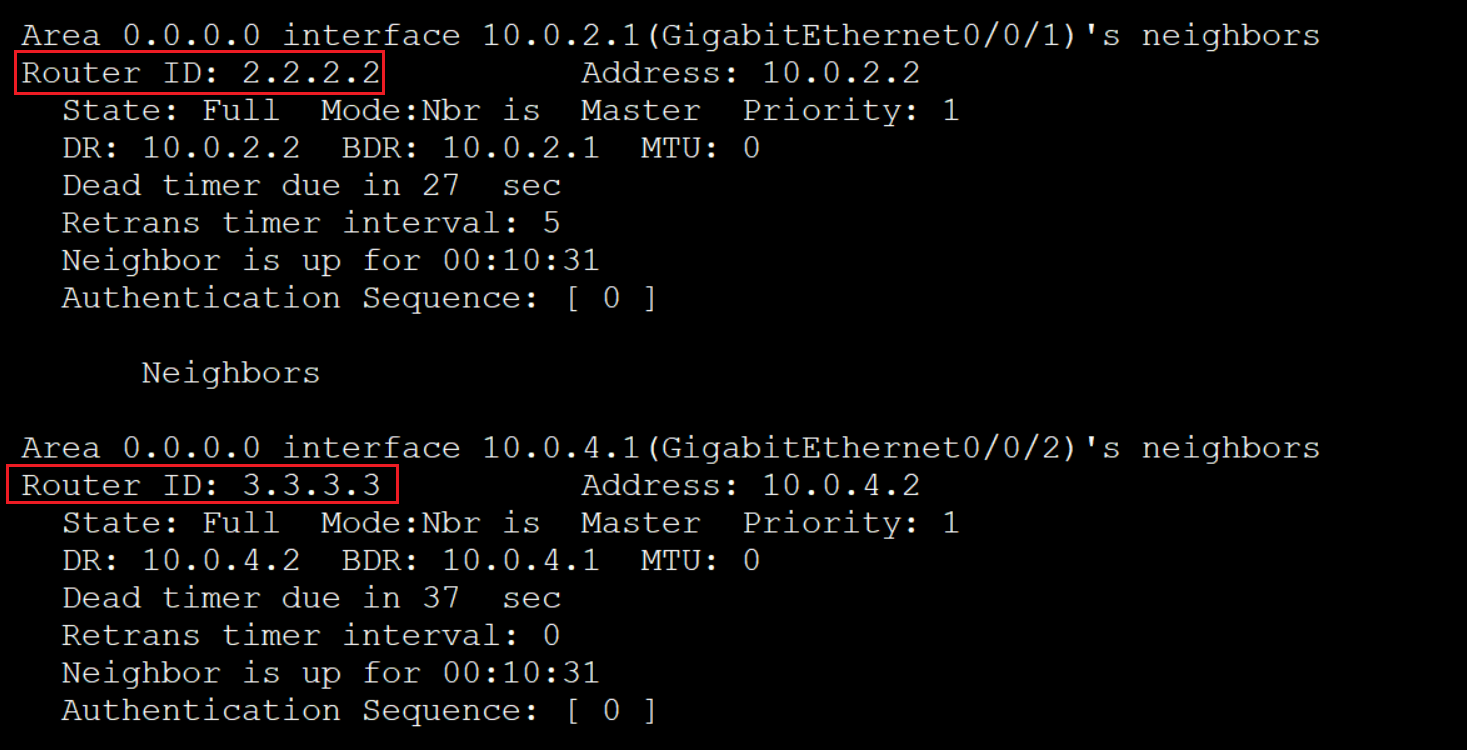Click the BDR: 10.0.2.1 entry

pos(470,149)
